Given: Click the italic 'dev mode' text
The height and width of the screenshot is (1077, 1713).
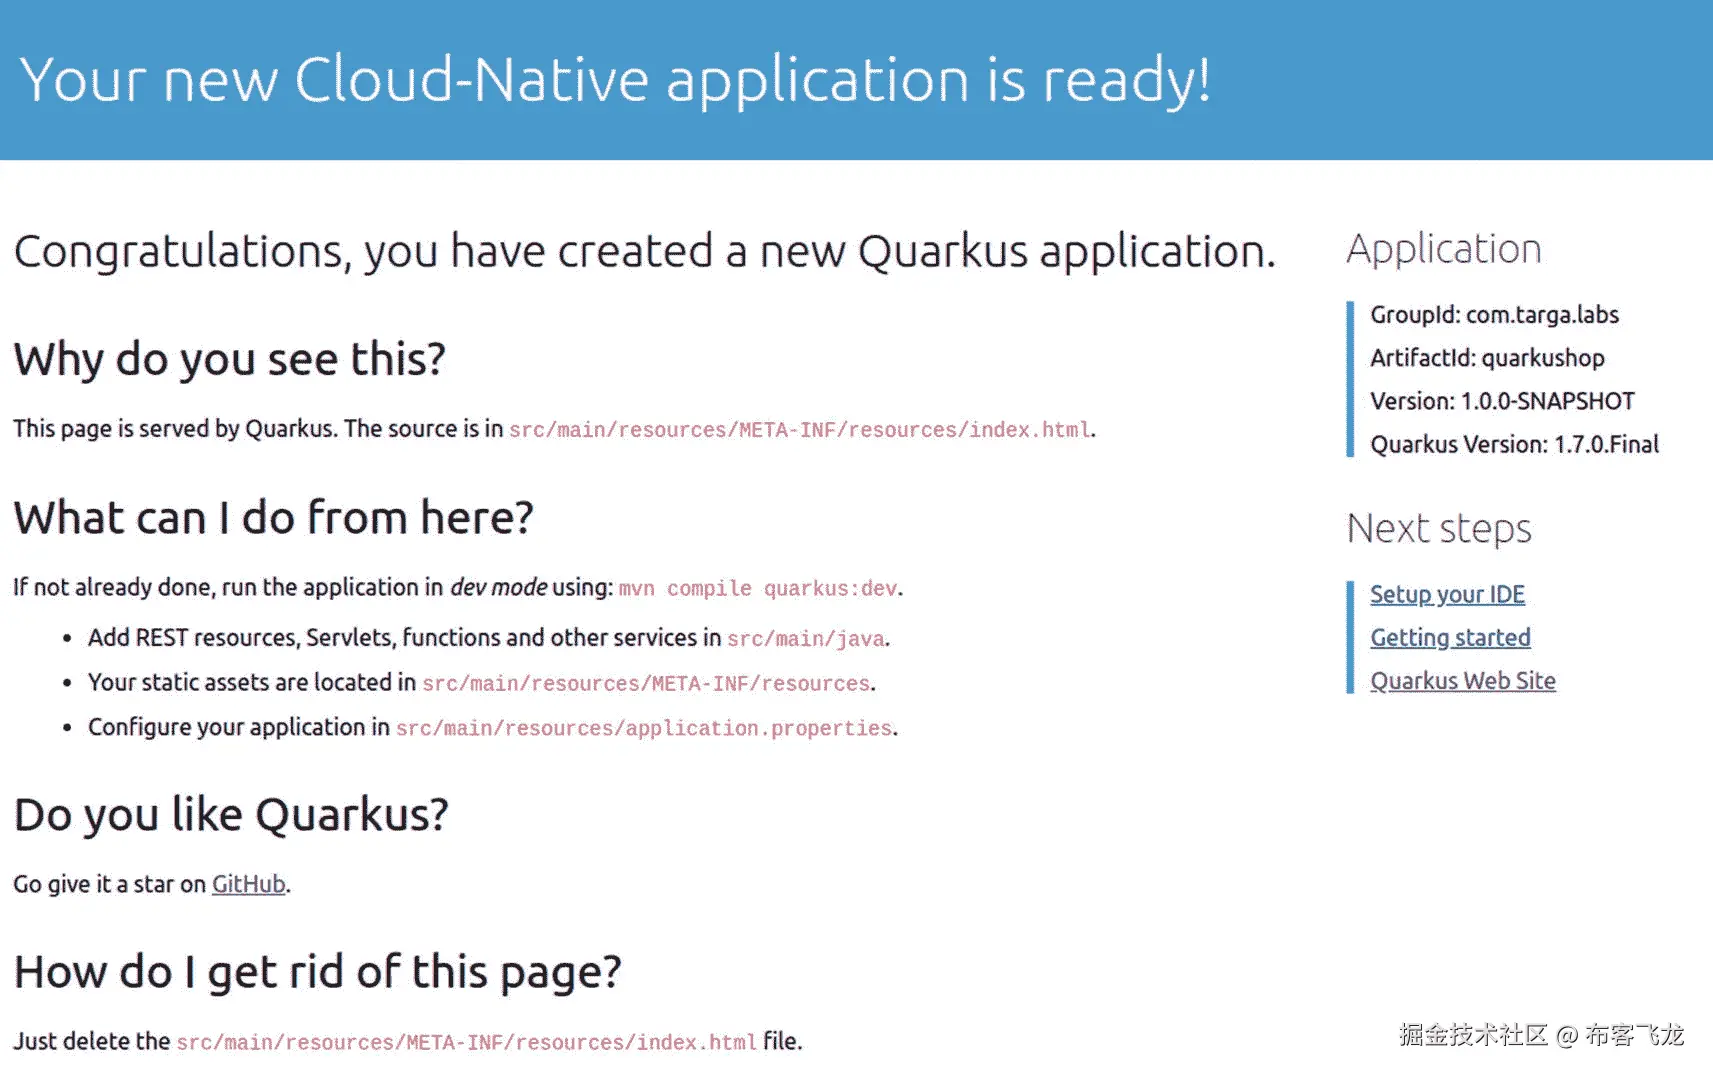Looking at the screenshot, I should coord(498,587).
